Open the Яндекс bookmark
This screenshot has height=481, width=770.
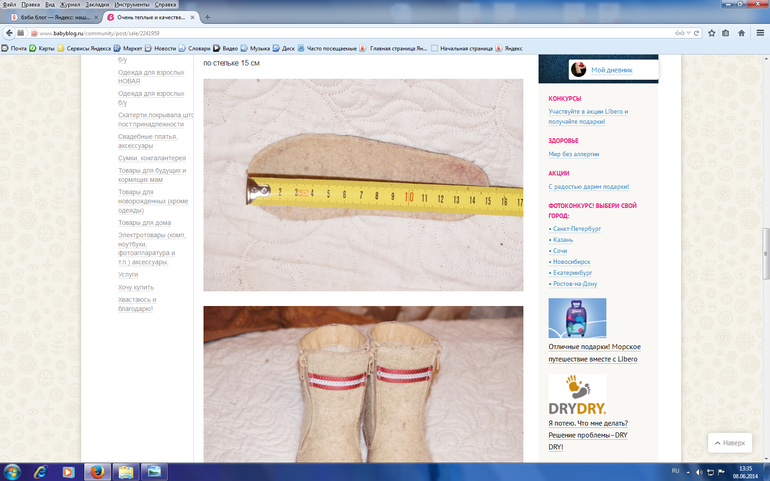click(509, 48)
